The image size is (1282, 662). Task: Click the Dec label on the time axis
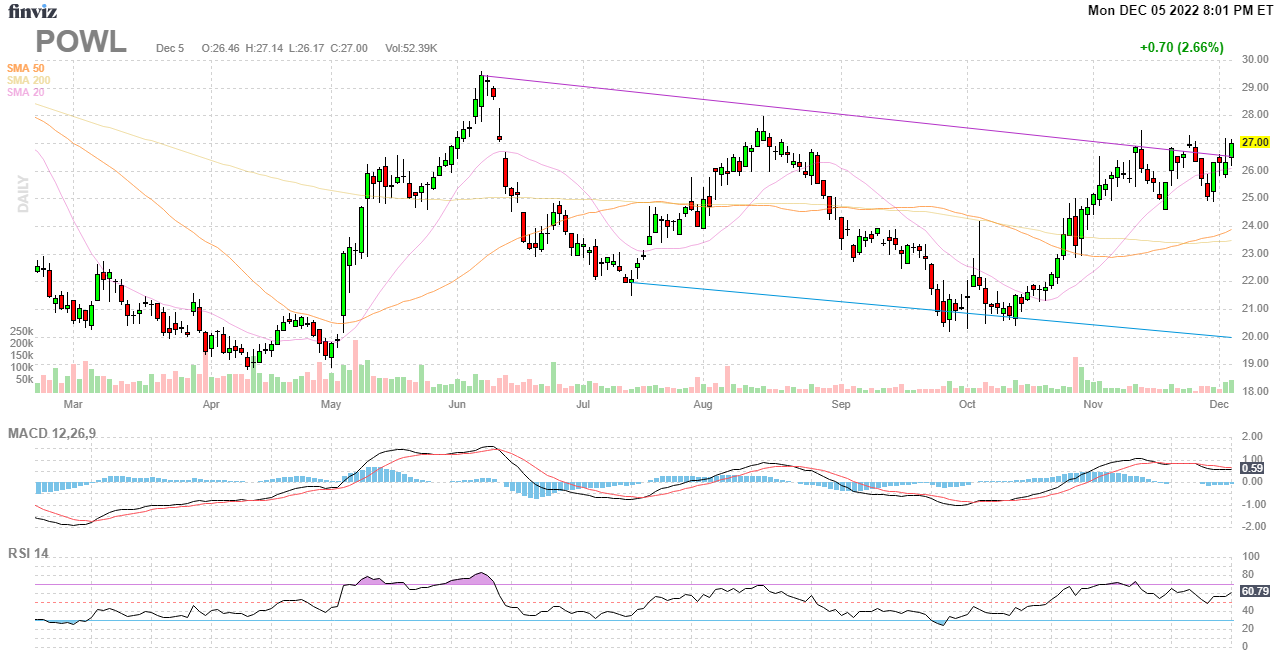(x=1218, y=405)
